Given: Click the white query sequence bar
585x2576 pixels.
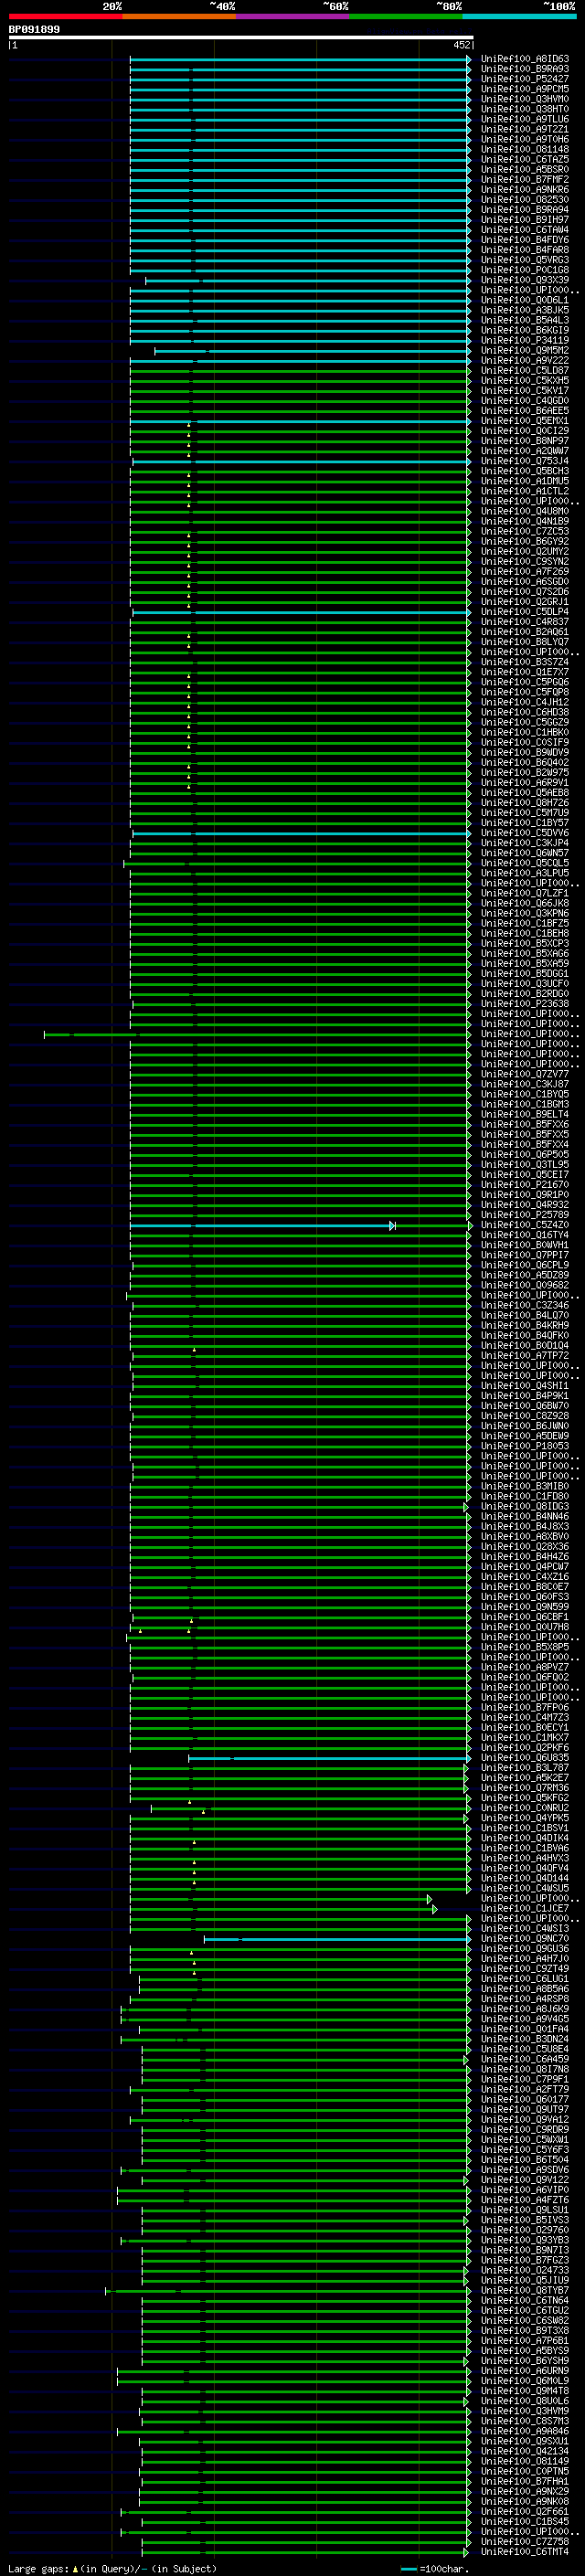Looking at the screenshot, I should 241,37.
